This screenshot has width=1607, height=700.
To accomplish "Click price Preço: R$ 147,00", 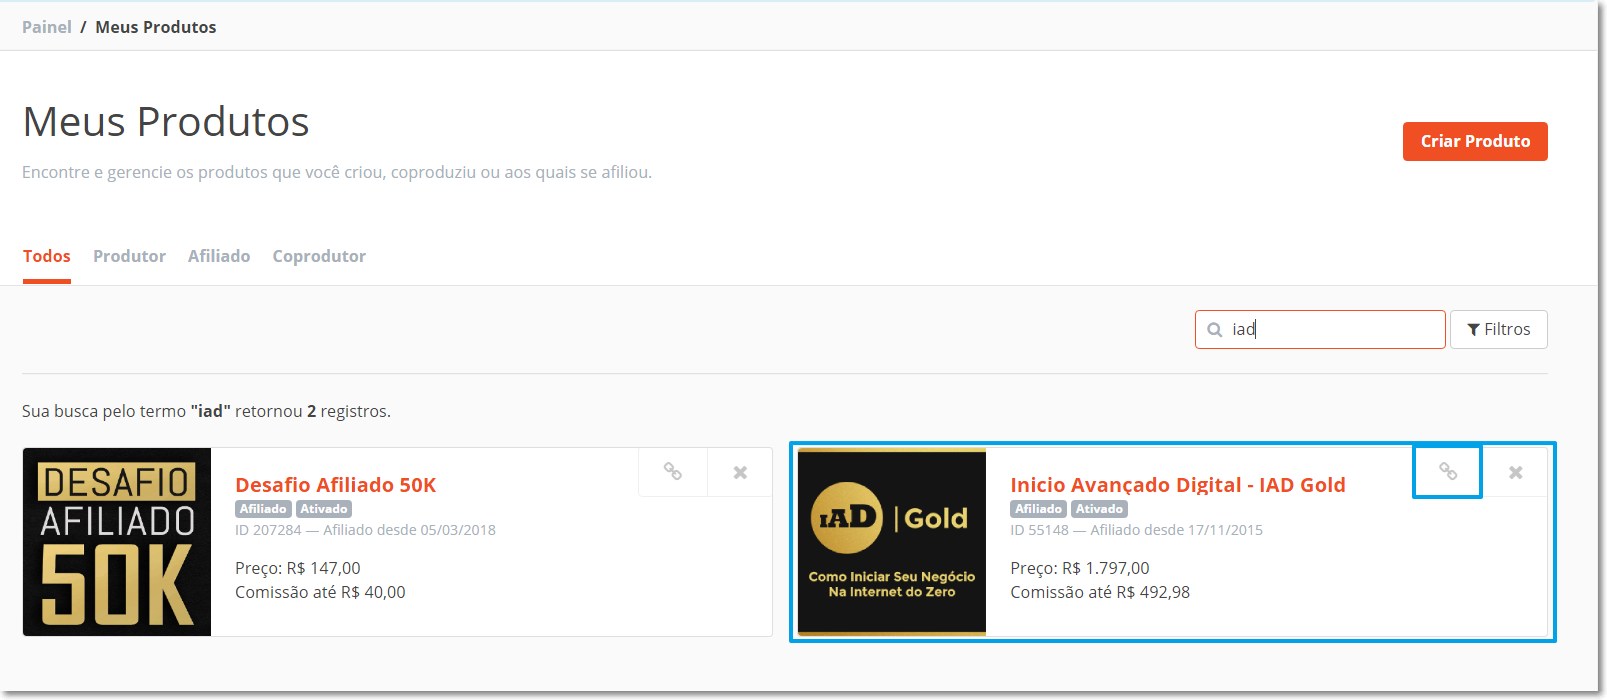I will [298, 568].
